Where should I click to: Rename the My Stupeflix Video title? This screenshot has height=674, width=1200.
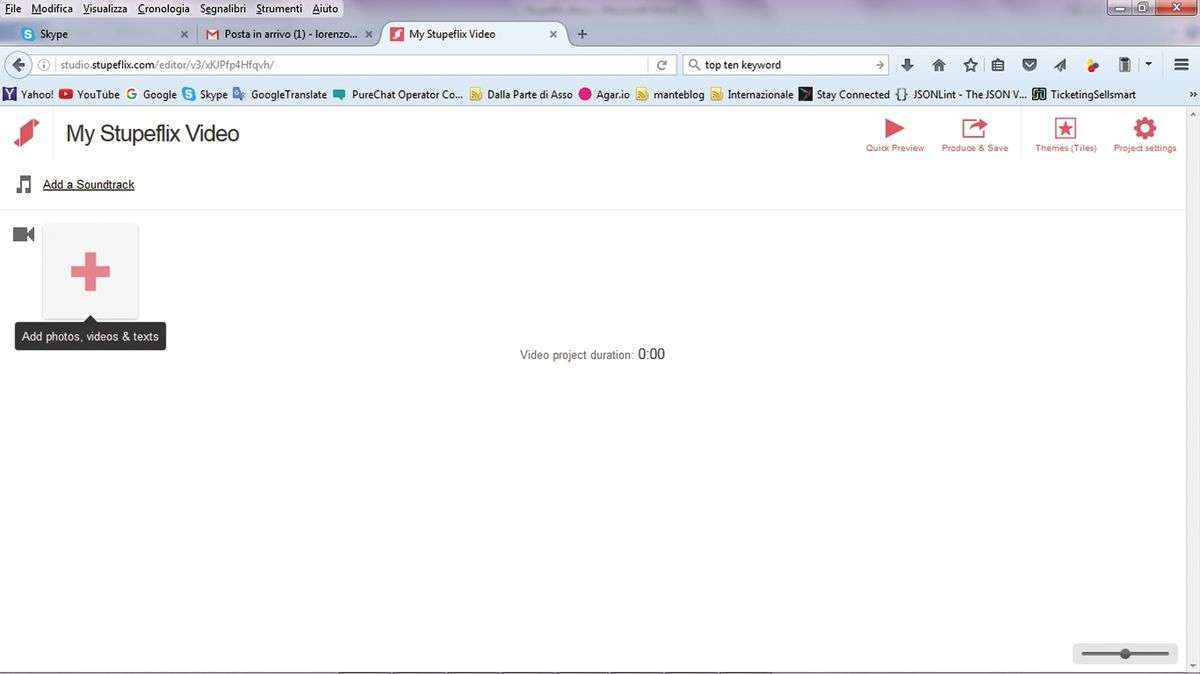coord(152,134)
